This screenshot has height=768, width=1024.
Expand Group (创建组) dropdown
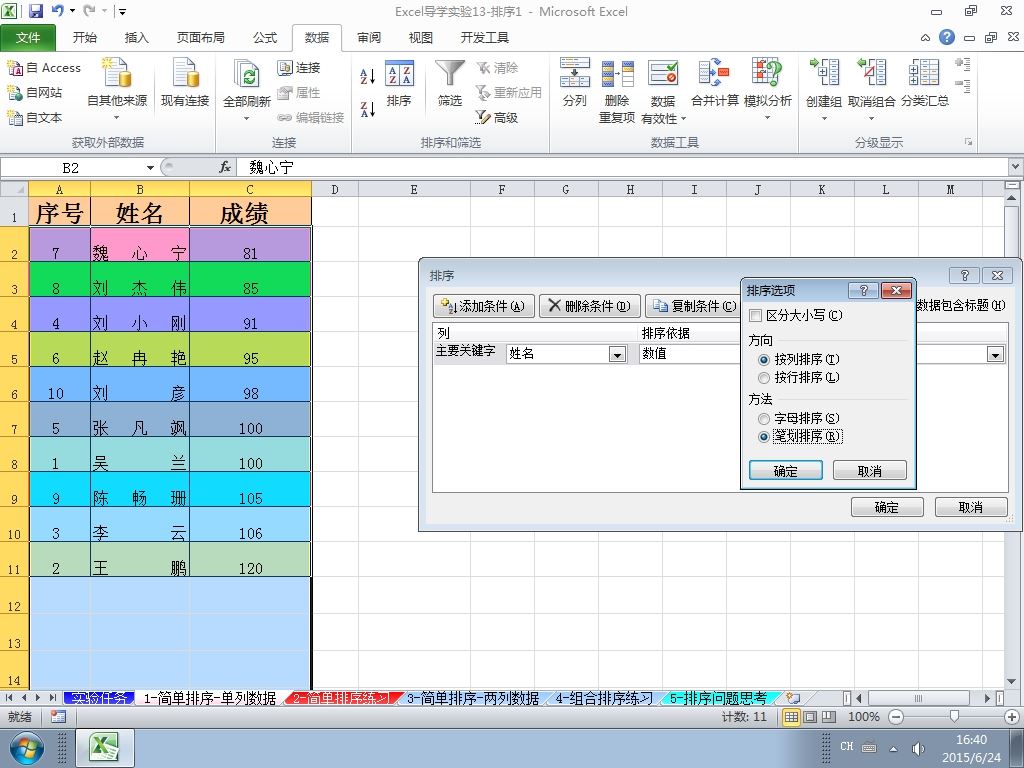click(824, 118)
